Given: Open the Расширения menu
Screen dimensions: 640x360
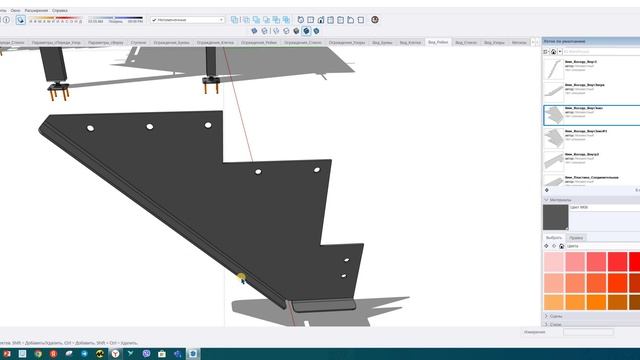Looking at the screenshot, I should coord(36,10).
